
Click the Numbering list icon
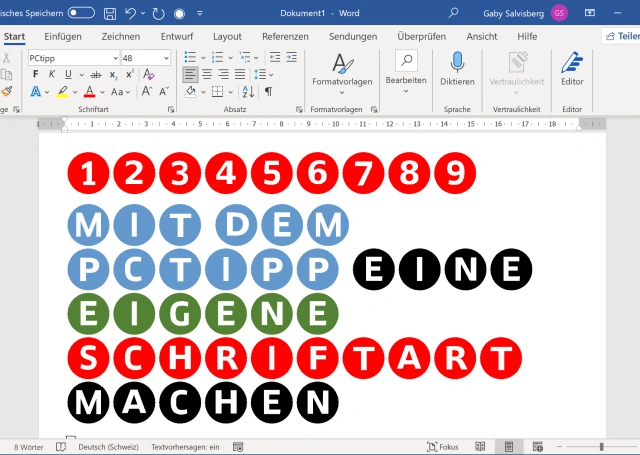point(218,58)
